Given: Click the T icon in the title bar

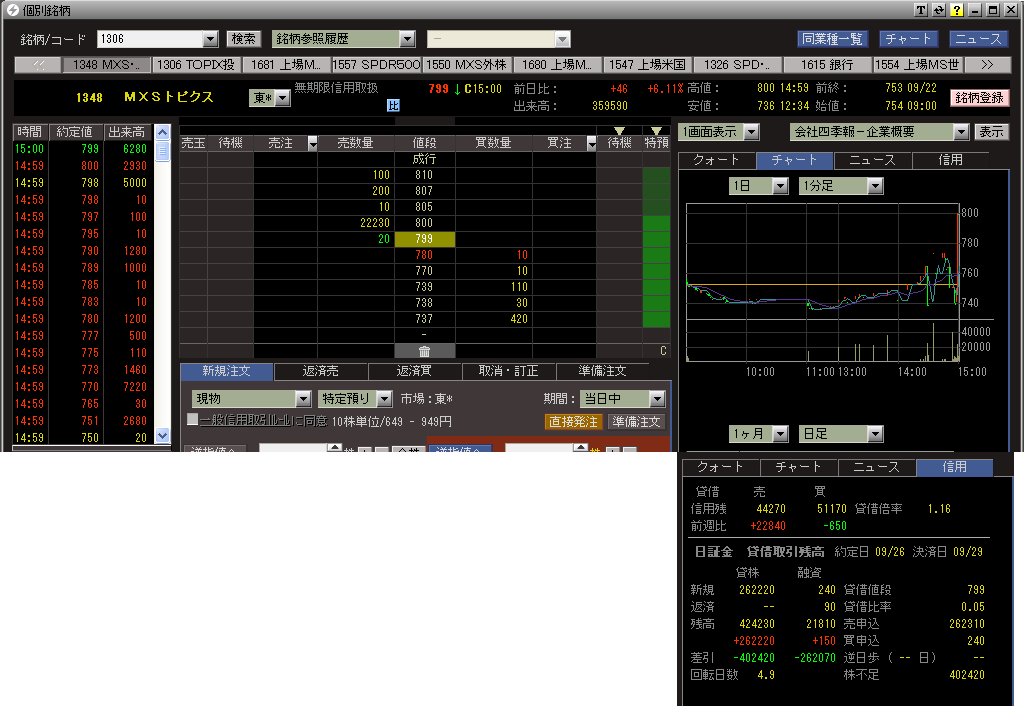Looking at the screenshot, I should pyautogui.click(x=921, y=10).
